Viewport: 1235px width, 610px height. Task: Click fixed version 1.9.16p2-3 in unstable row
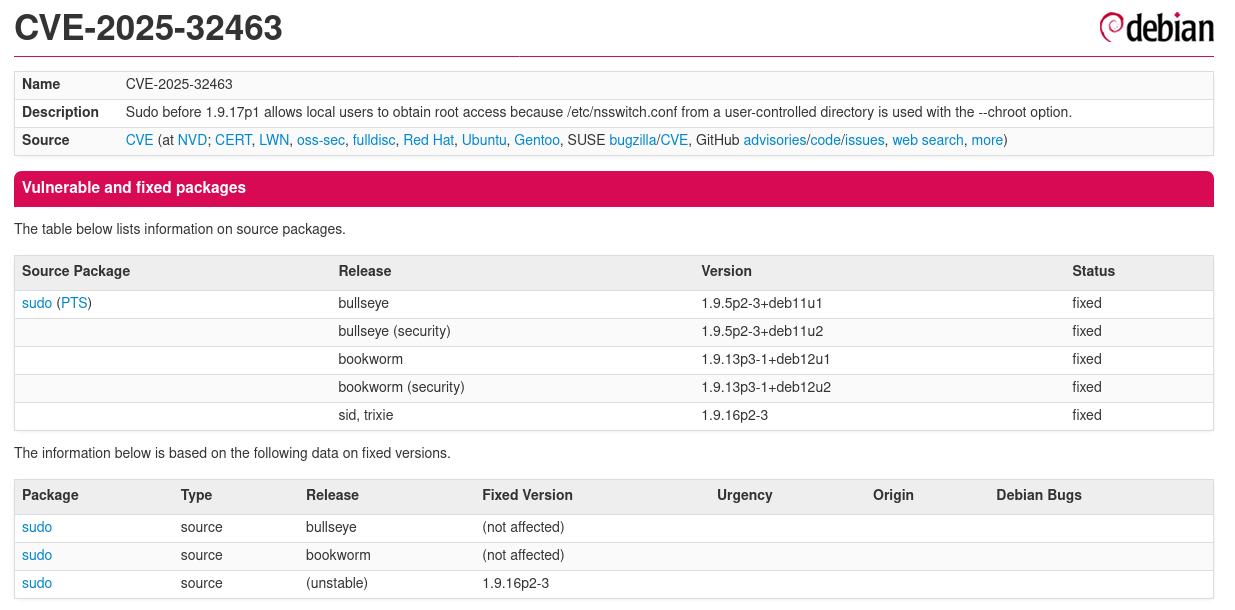[516, 583]
